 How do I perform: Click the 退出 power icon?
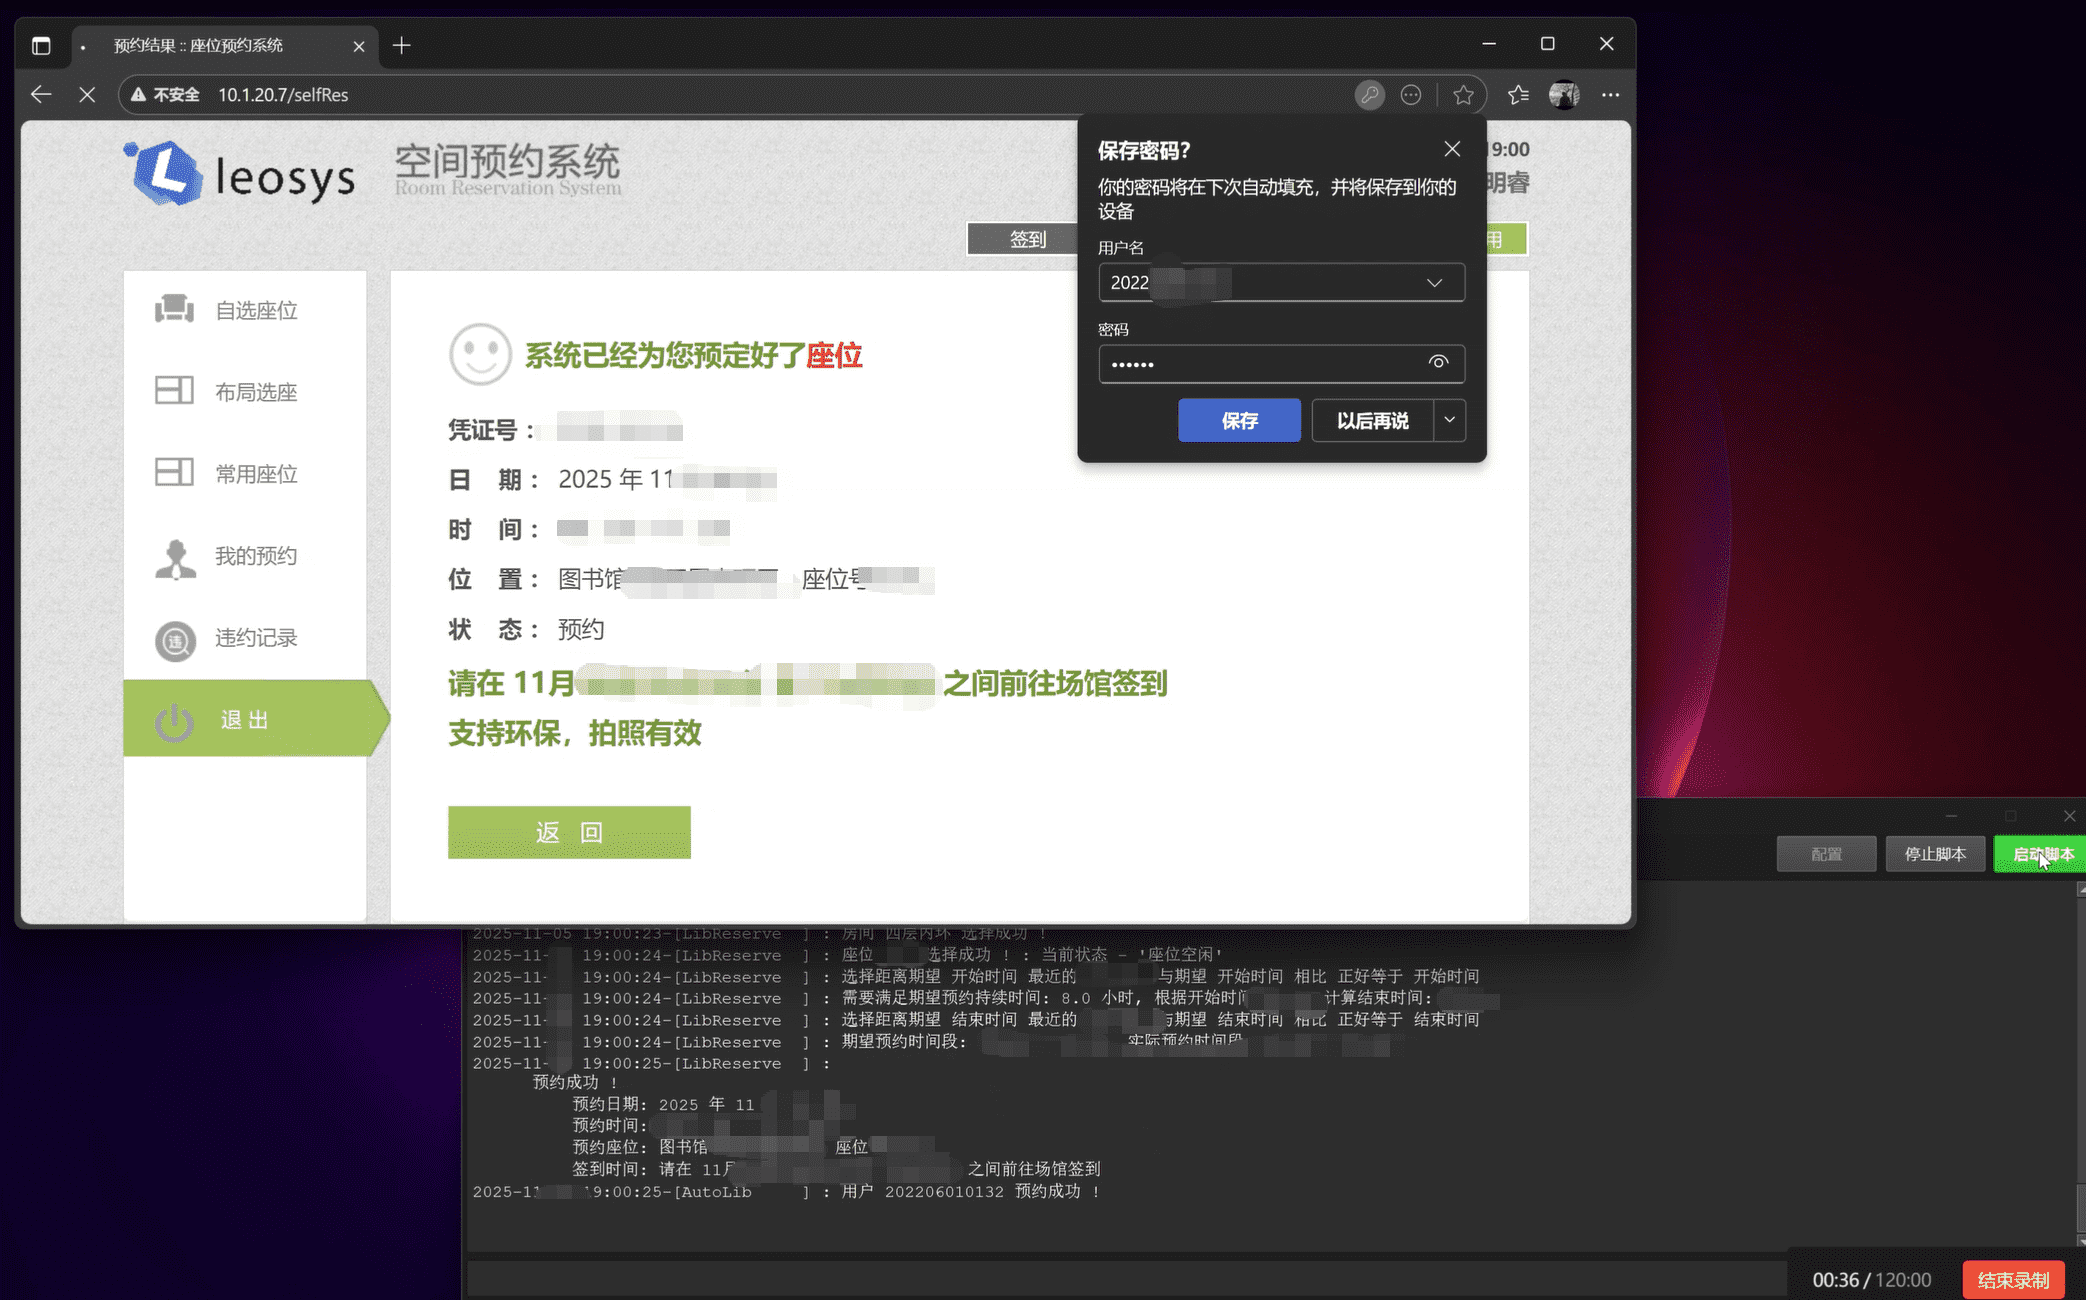pyautogui.click(x=173, y=718)
